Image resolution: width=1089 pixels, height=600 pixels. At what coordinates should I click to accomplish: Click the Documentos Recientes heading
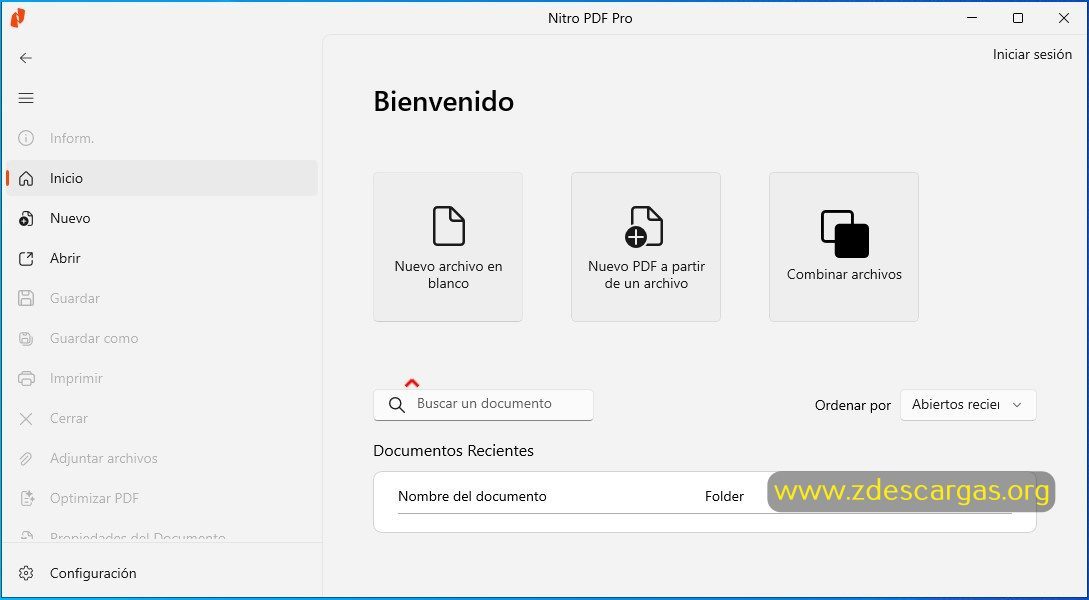[x=454, y=451]
